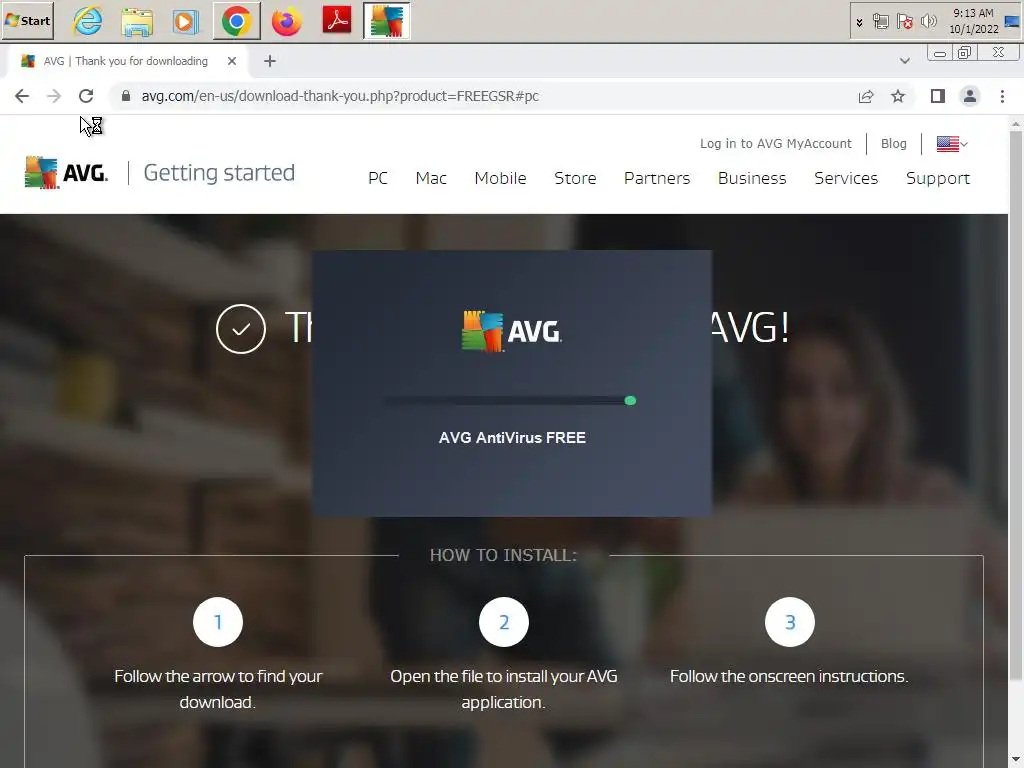Click the Chrome taskbar icon
This screenshot has width=1024, height=768.
[236, 21]
